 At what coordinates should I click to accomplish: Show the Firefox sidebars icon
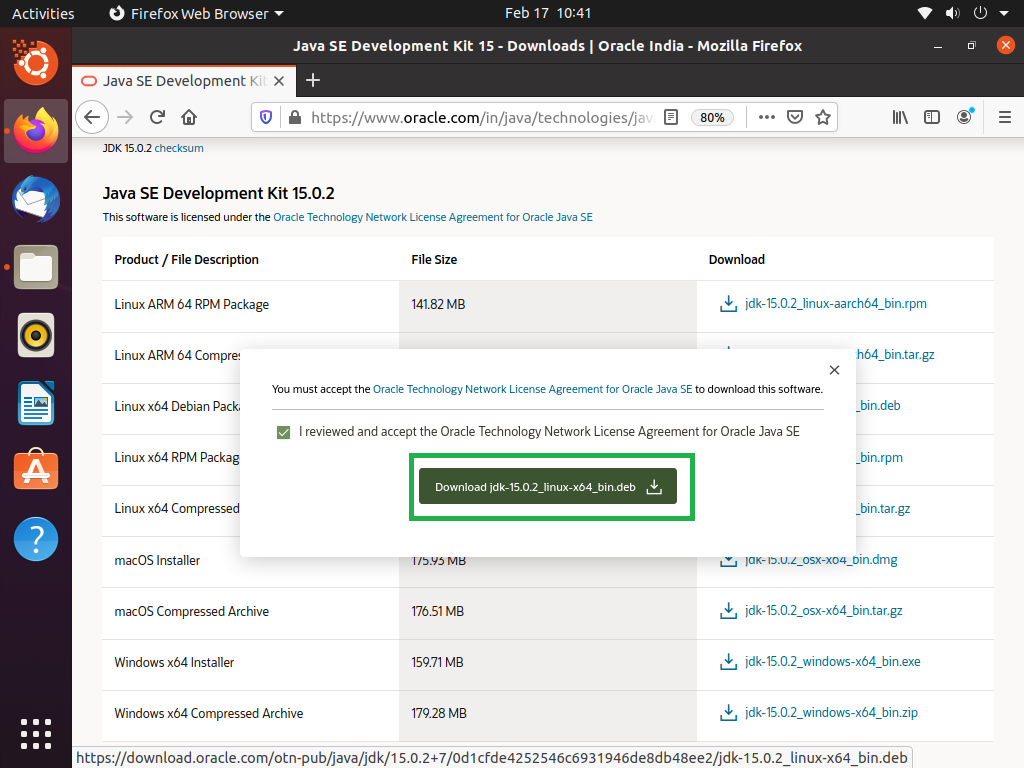[x=932, y=118]
